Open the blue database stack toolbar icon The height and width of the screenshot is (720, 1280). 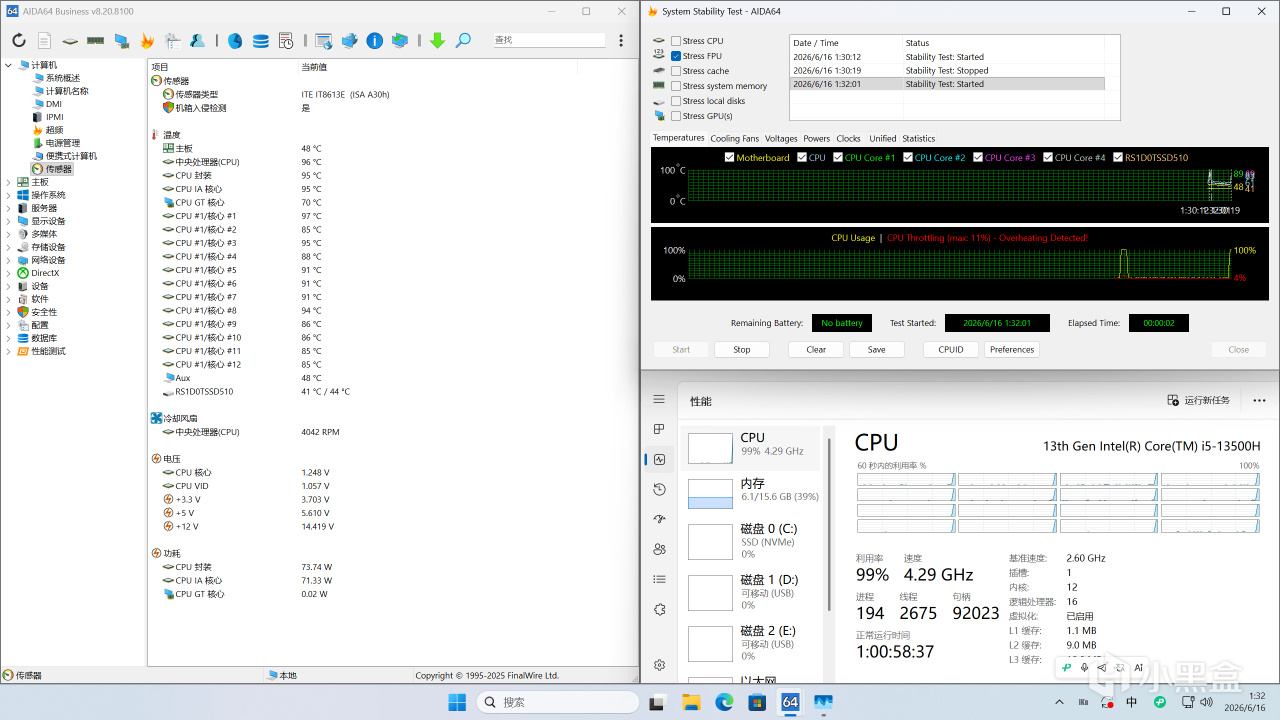click(x=260, y=41)
